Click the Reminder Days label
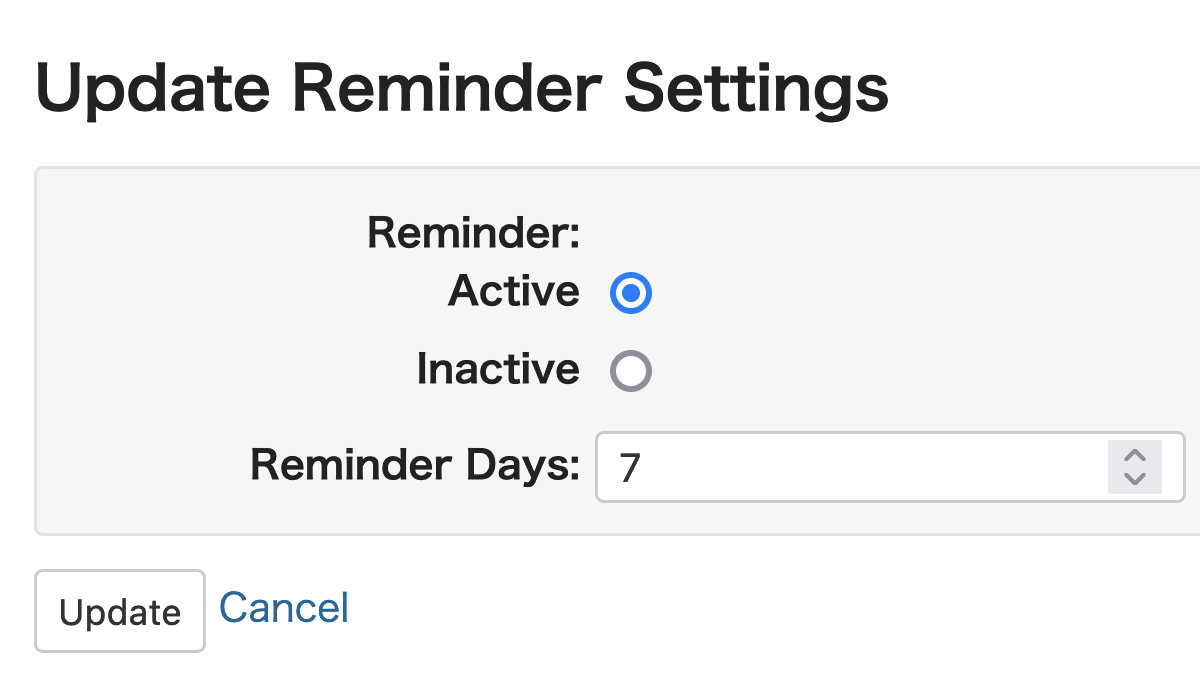 pyautogui.click(x=415, y=465)
